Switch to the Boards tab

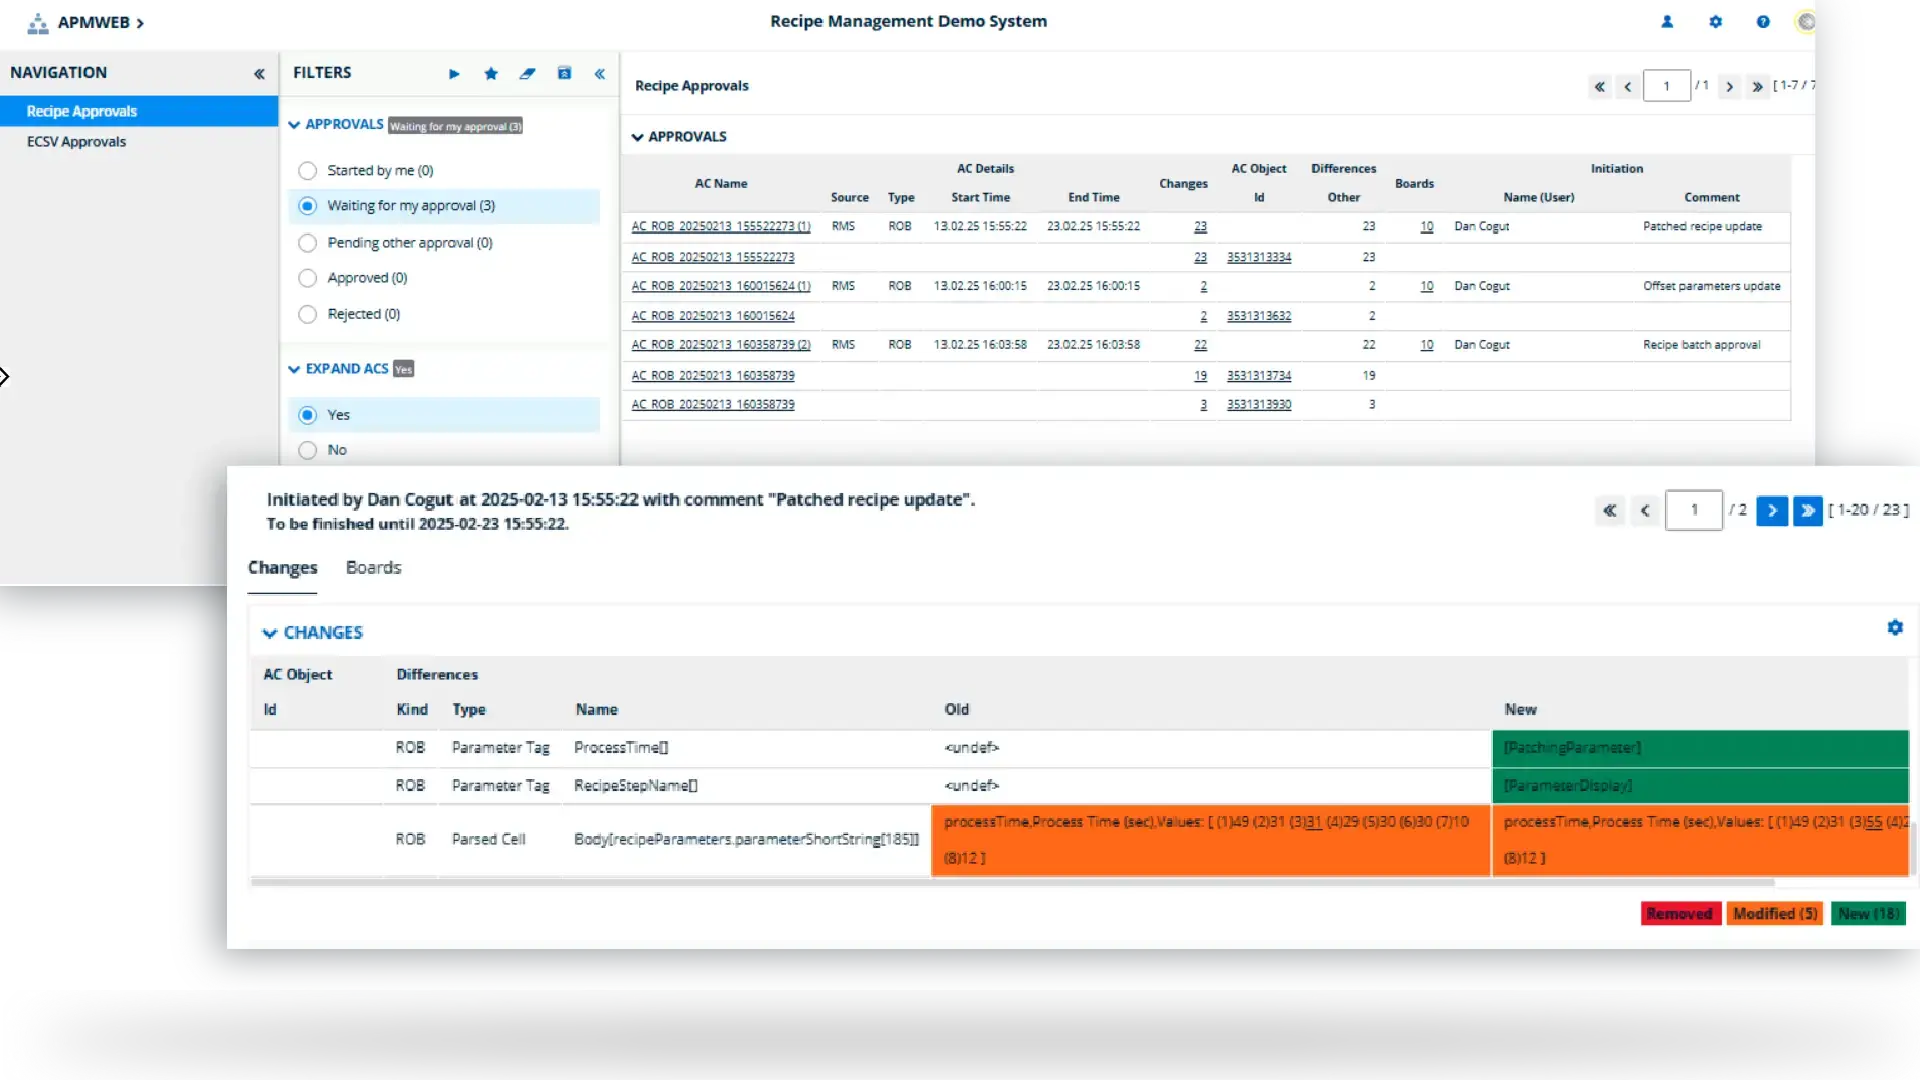click(373, 568)
